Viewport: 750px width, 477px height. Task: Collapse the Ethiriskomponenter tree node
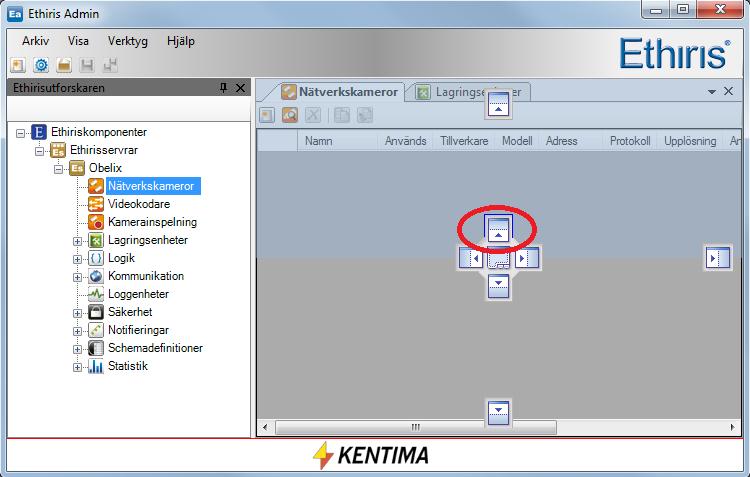pos(21,133)
